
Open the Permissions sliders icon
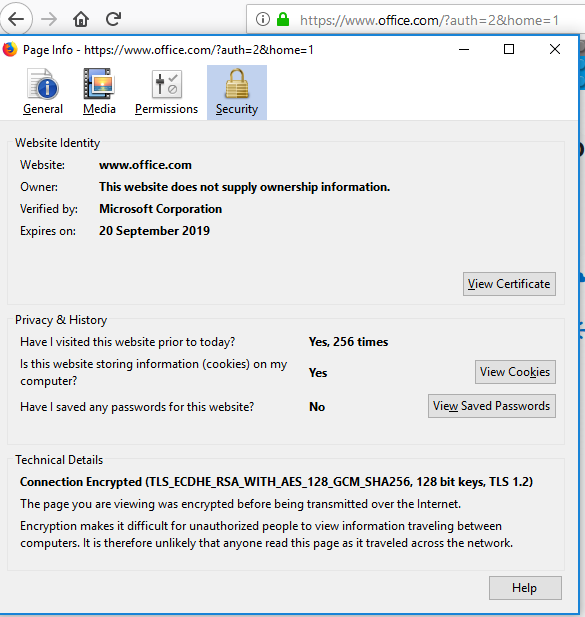[x=167, y=84]
